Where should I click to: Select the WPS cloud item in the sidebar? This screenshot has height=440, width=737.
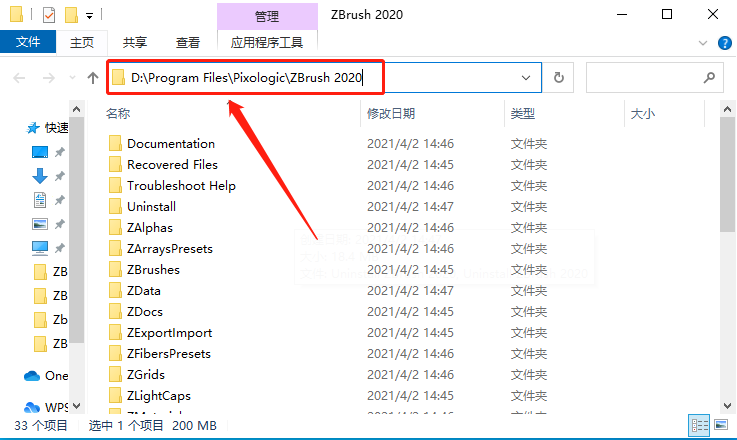pos(46,407)
